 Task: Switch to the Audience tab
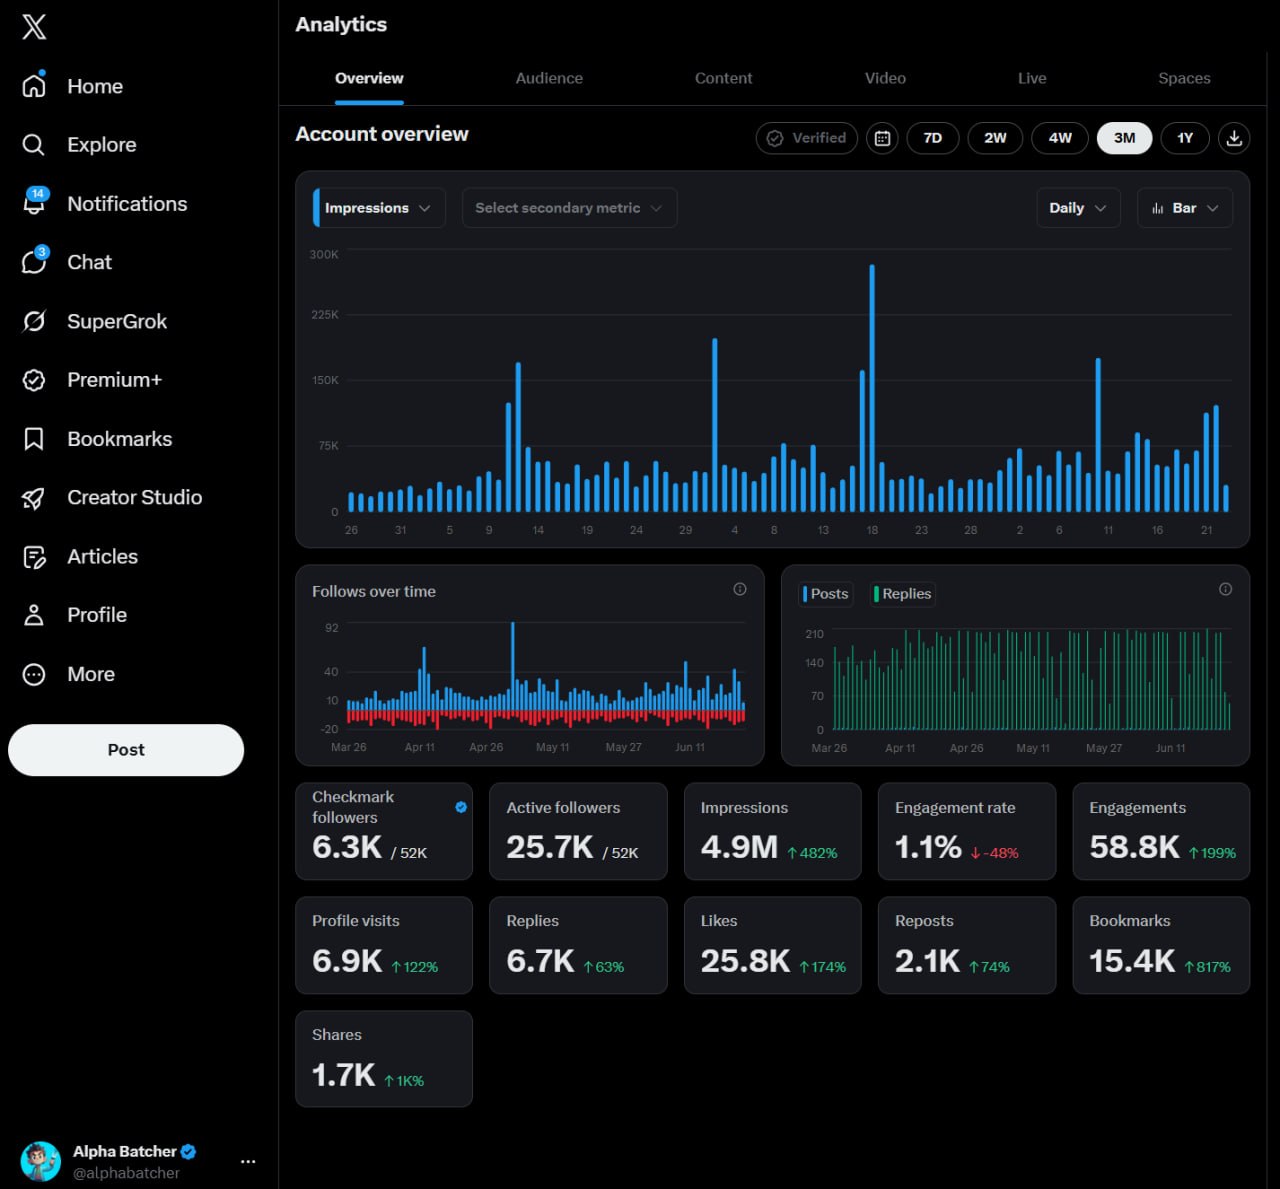[549, 78]
